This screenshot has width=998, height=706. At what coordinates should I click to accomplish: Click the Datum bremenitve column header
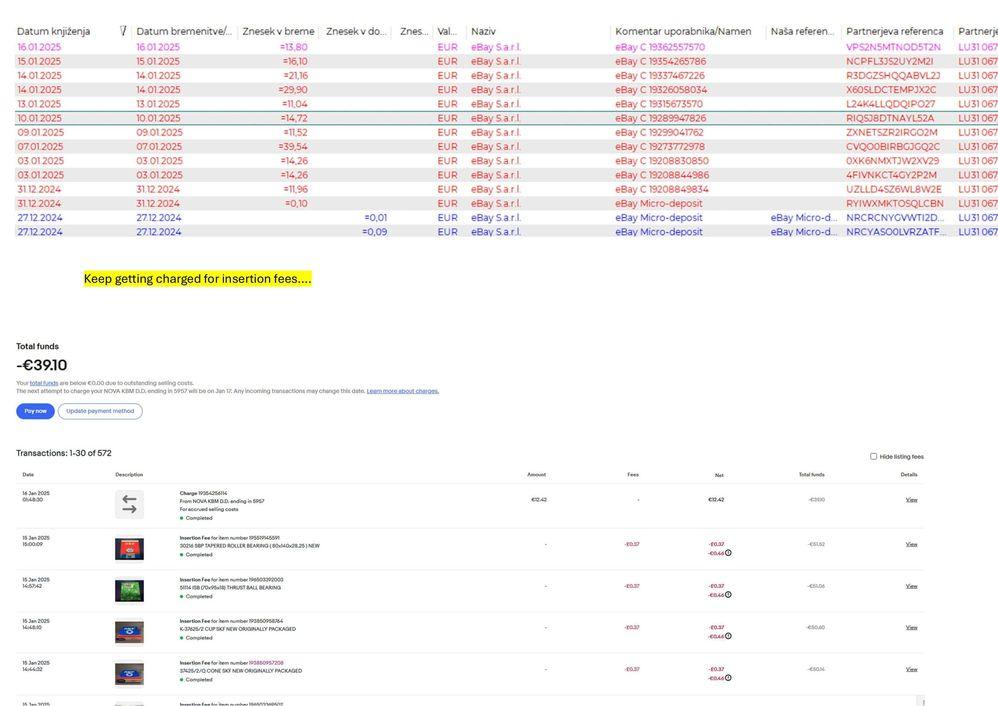184,31
